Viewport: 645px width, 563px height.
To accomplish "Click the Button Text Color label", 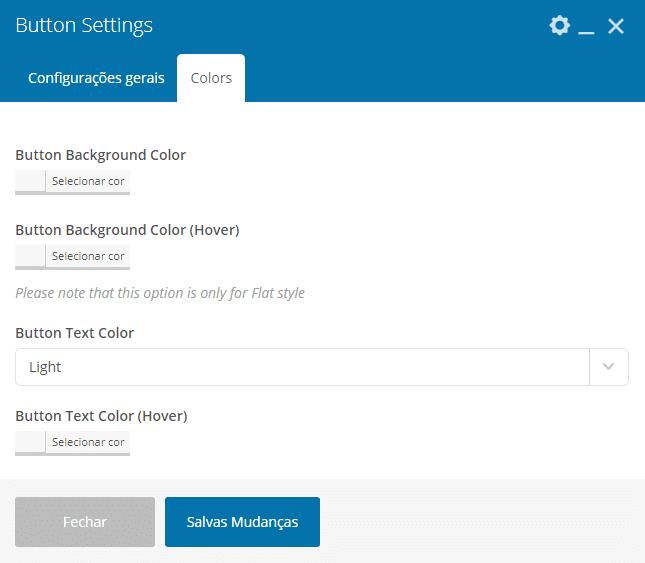I will pyautogui.click(x=74, y=333).
